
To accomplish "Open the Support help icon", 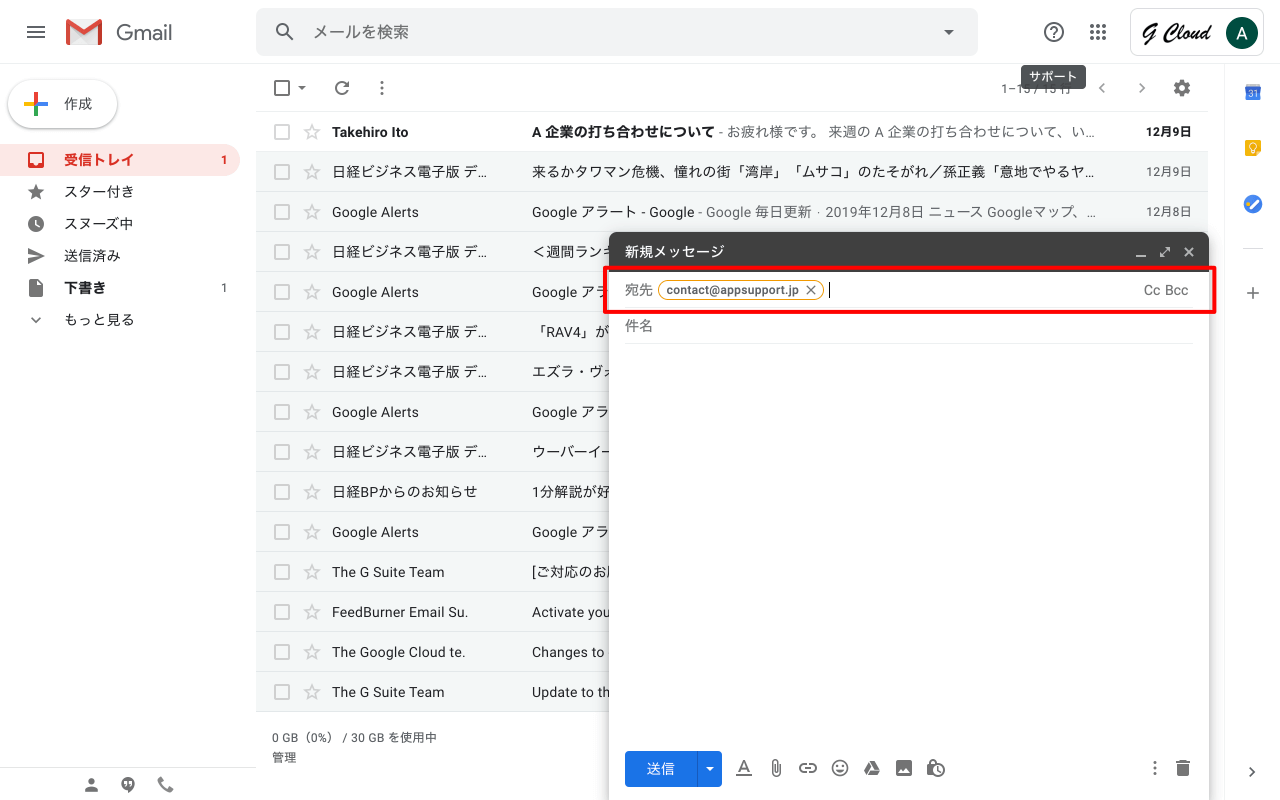I will [1054, 32].
